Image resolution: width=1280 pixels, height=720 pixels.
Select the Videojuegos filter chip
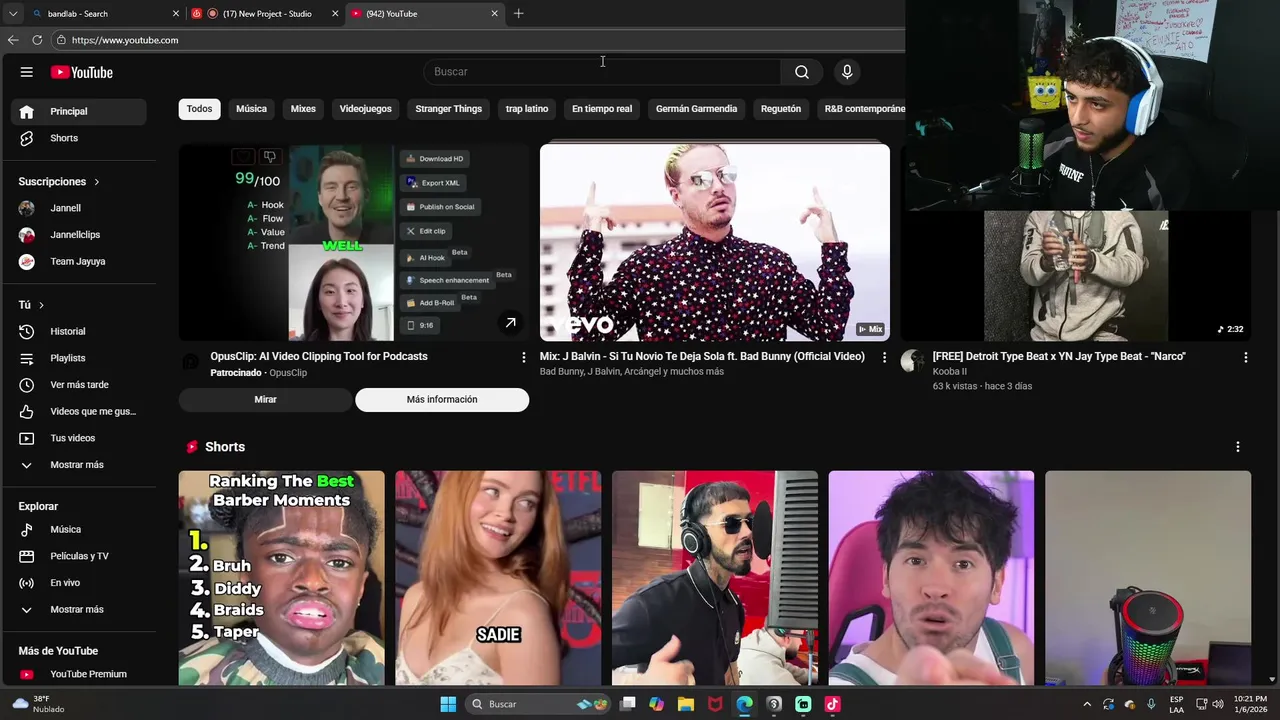[x=365, y=109]
